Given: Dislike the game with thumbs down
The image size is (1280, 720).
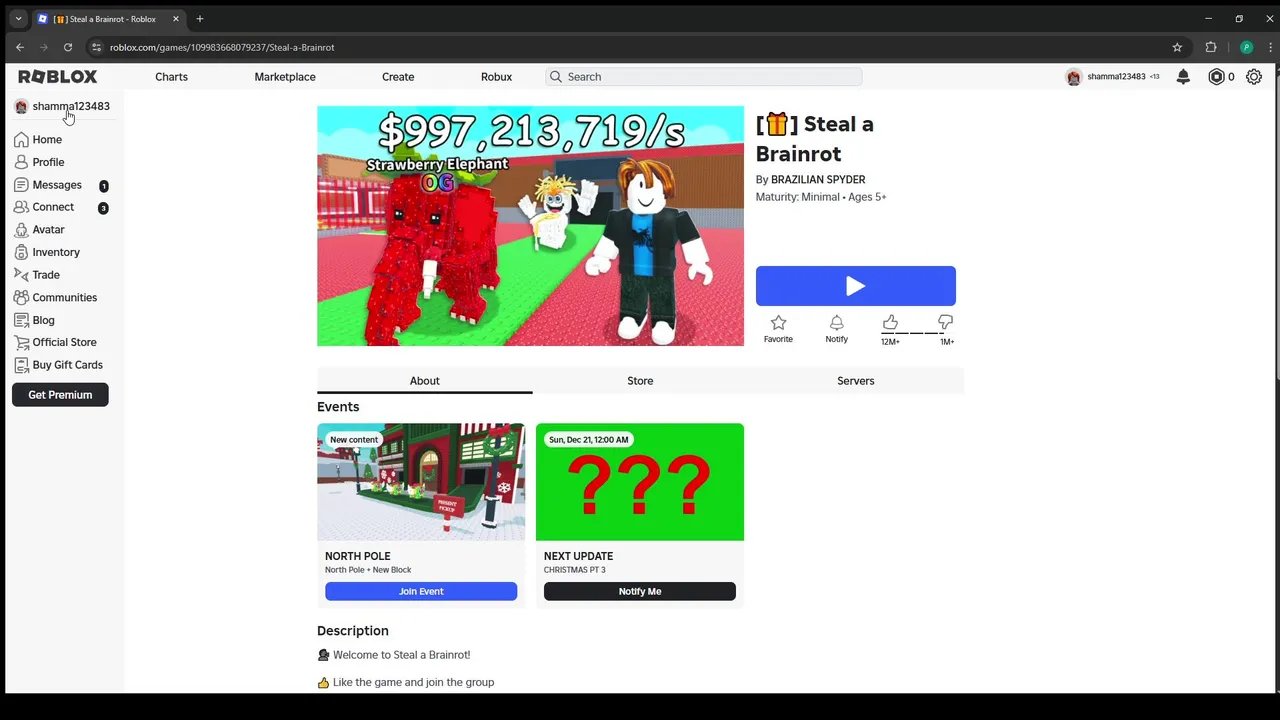Looking at the screenshot, I should click(x=945, y=322).
